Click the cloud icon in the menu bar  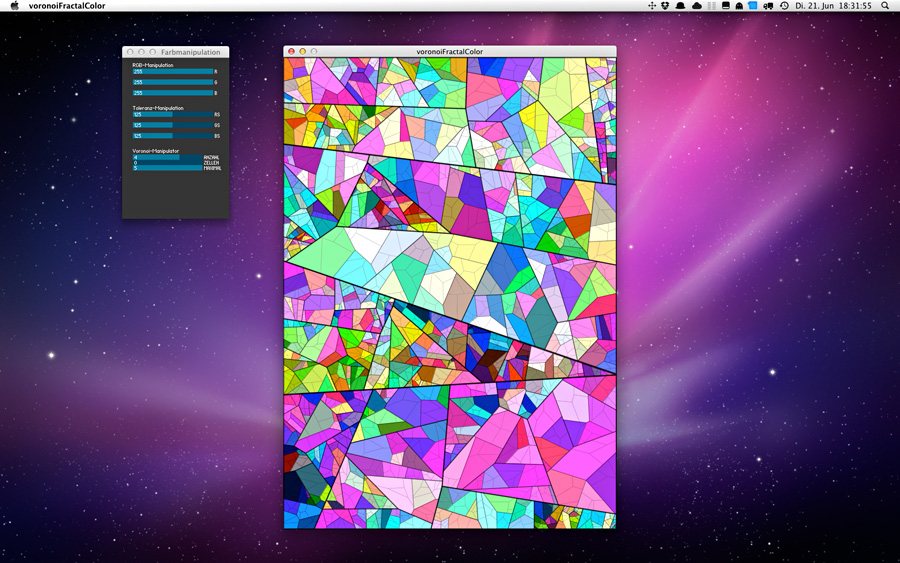697,6
